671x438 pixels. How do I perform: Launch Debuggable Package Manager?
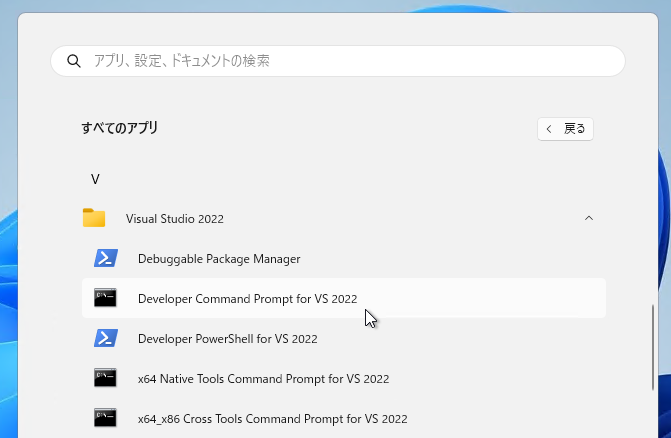tap(219, 259)
